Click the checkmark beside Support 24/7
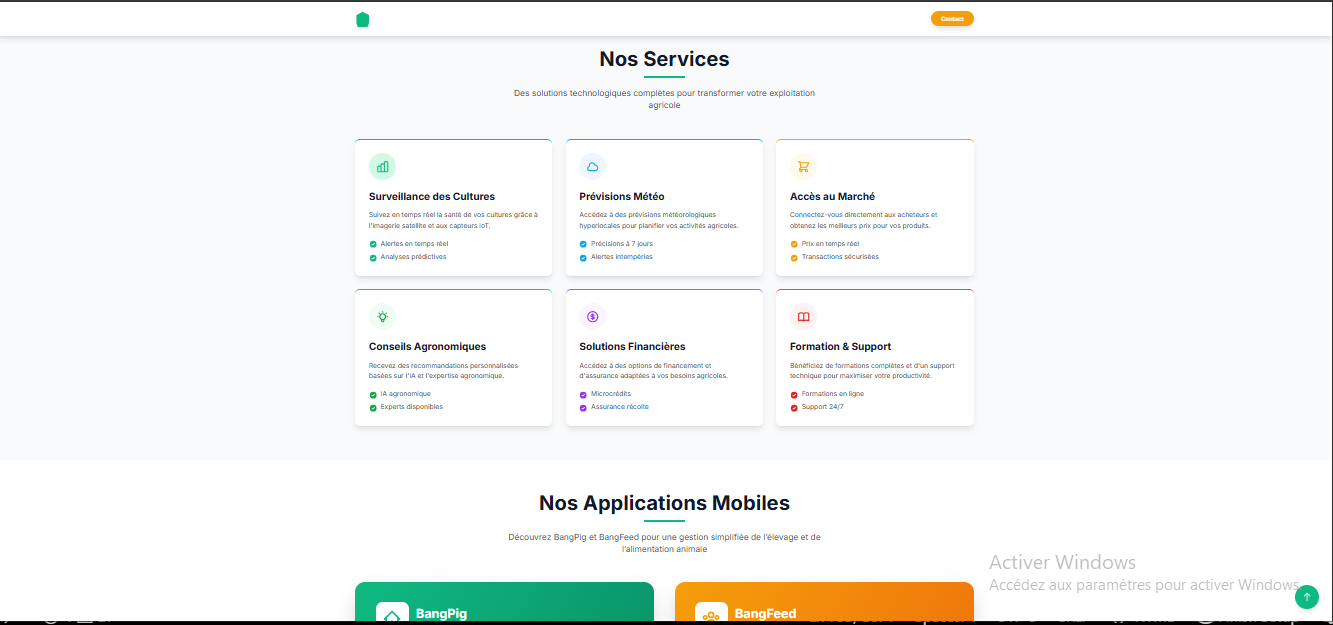 point(794,407)
